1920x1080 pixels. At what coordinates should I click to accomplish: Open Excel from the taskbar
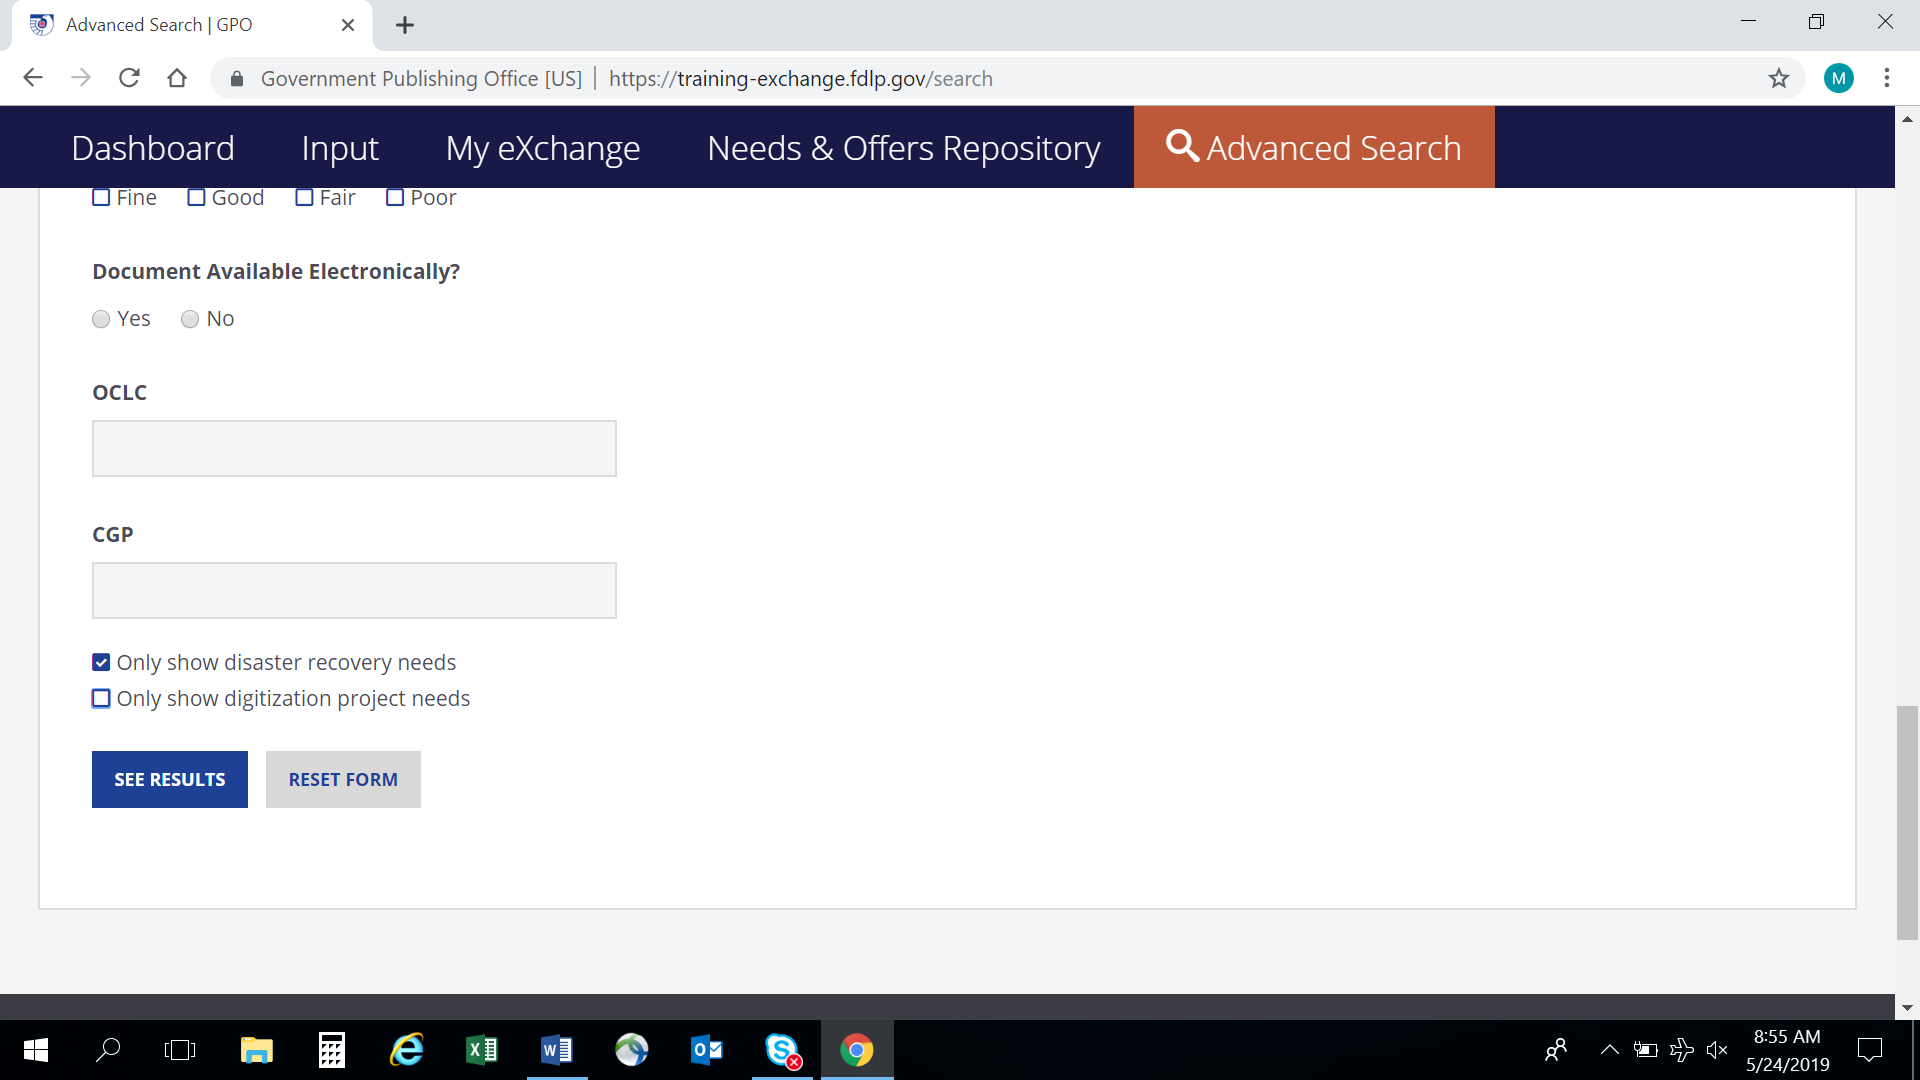point(482,1050)
